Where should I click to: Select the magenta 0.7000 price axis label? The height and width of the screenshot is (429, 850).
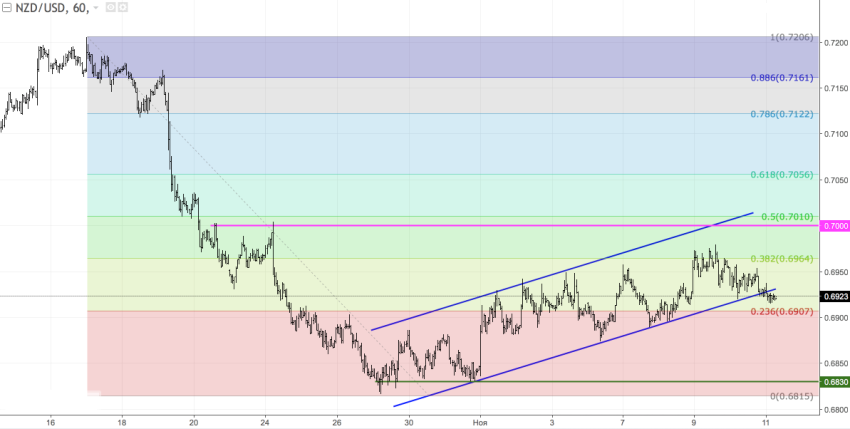pyautogui.click(x=835, y=226)
